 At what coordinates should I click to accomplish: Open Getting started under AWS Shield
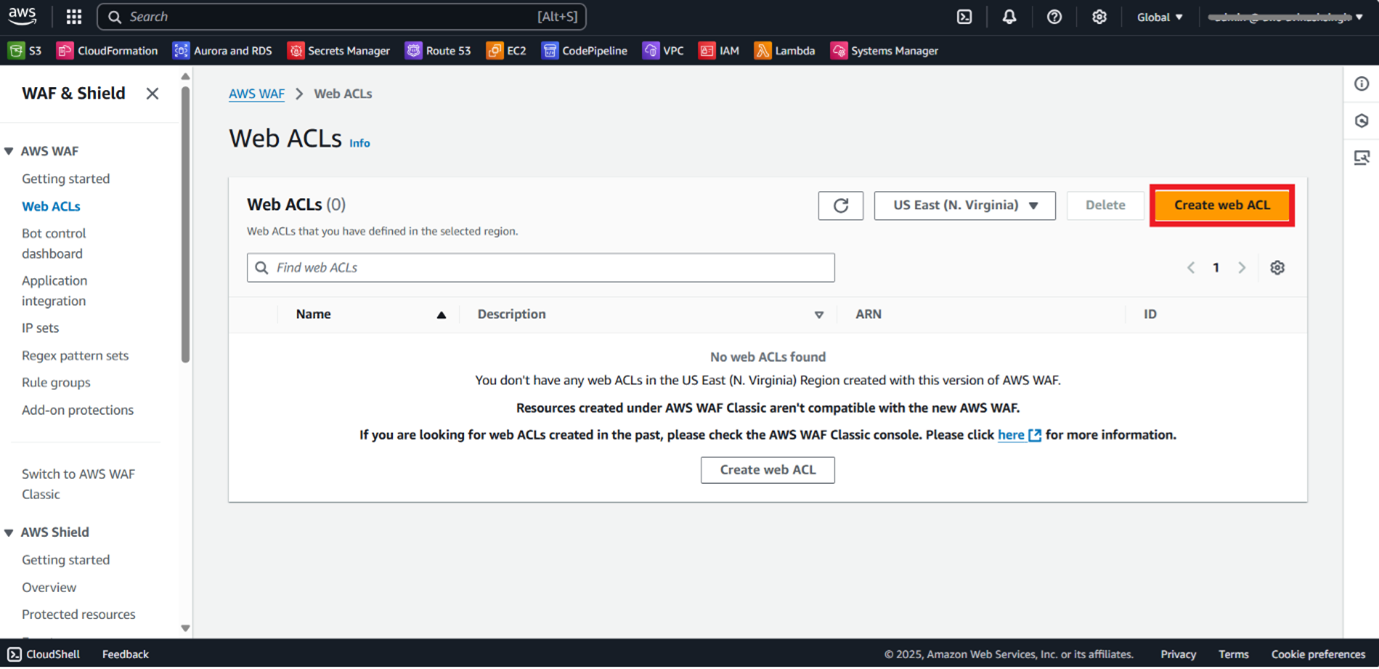coord(66,560)
